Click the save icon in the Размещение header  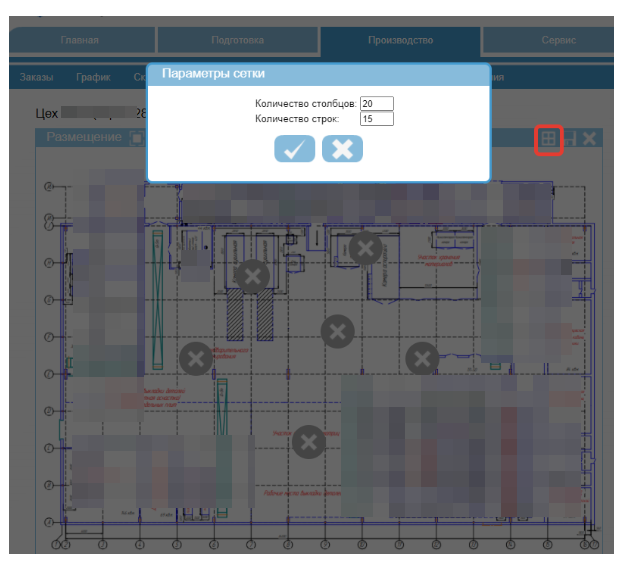570,139
